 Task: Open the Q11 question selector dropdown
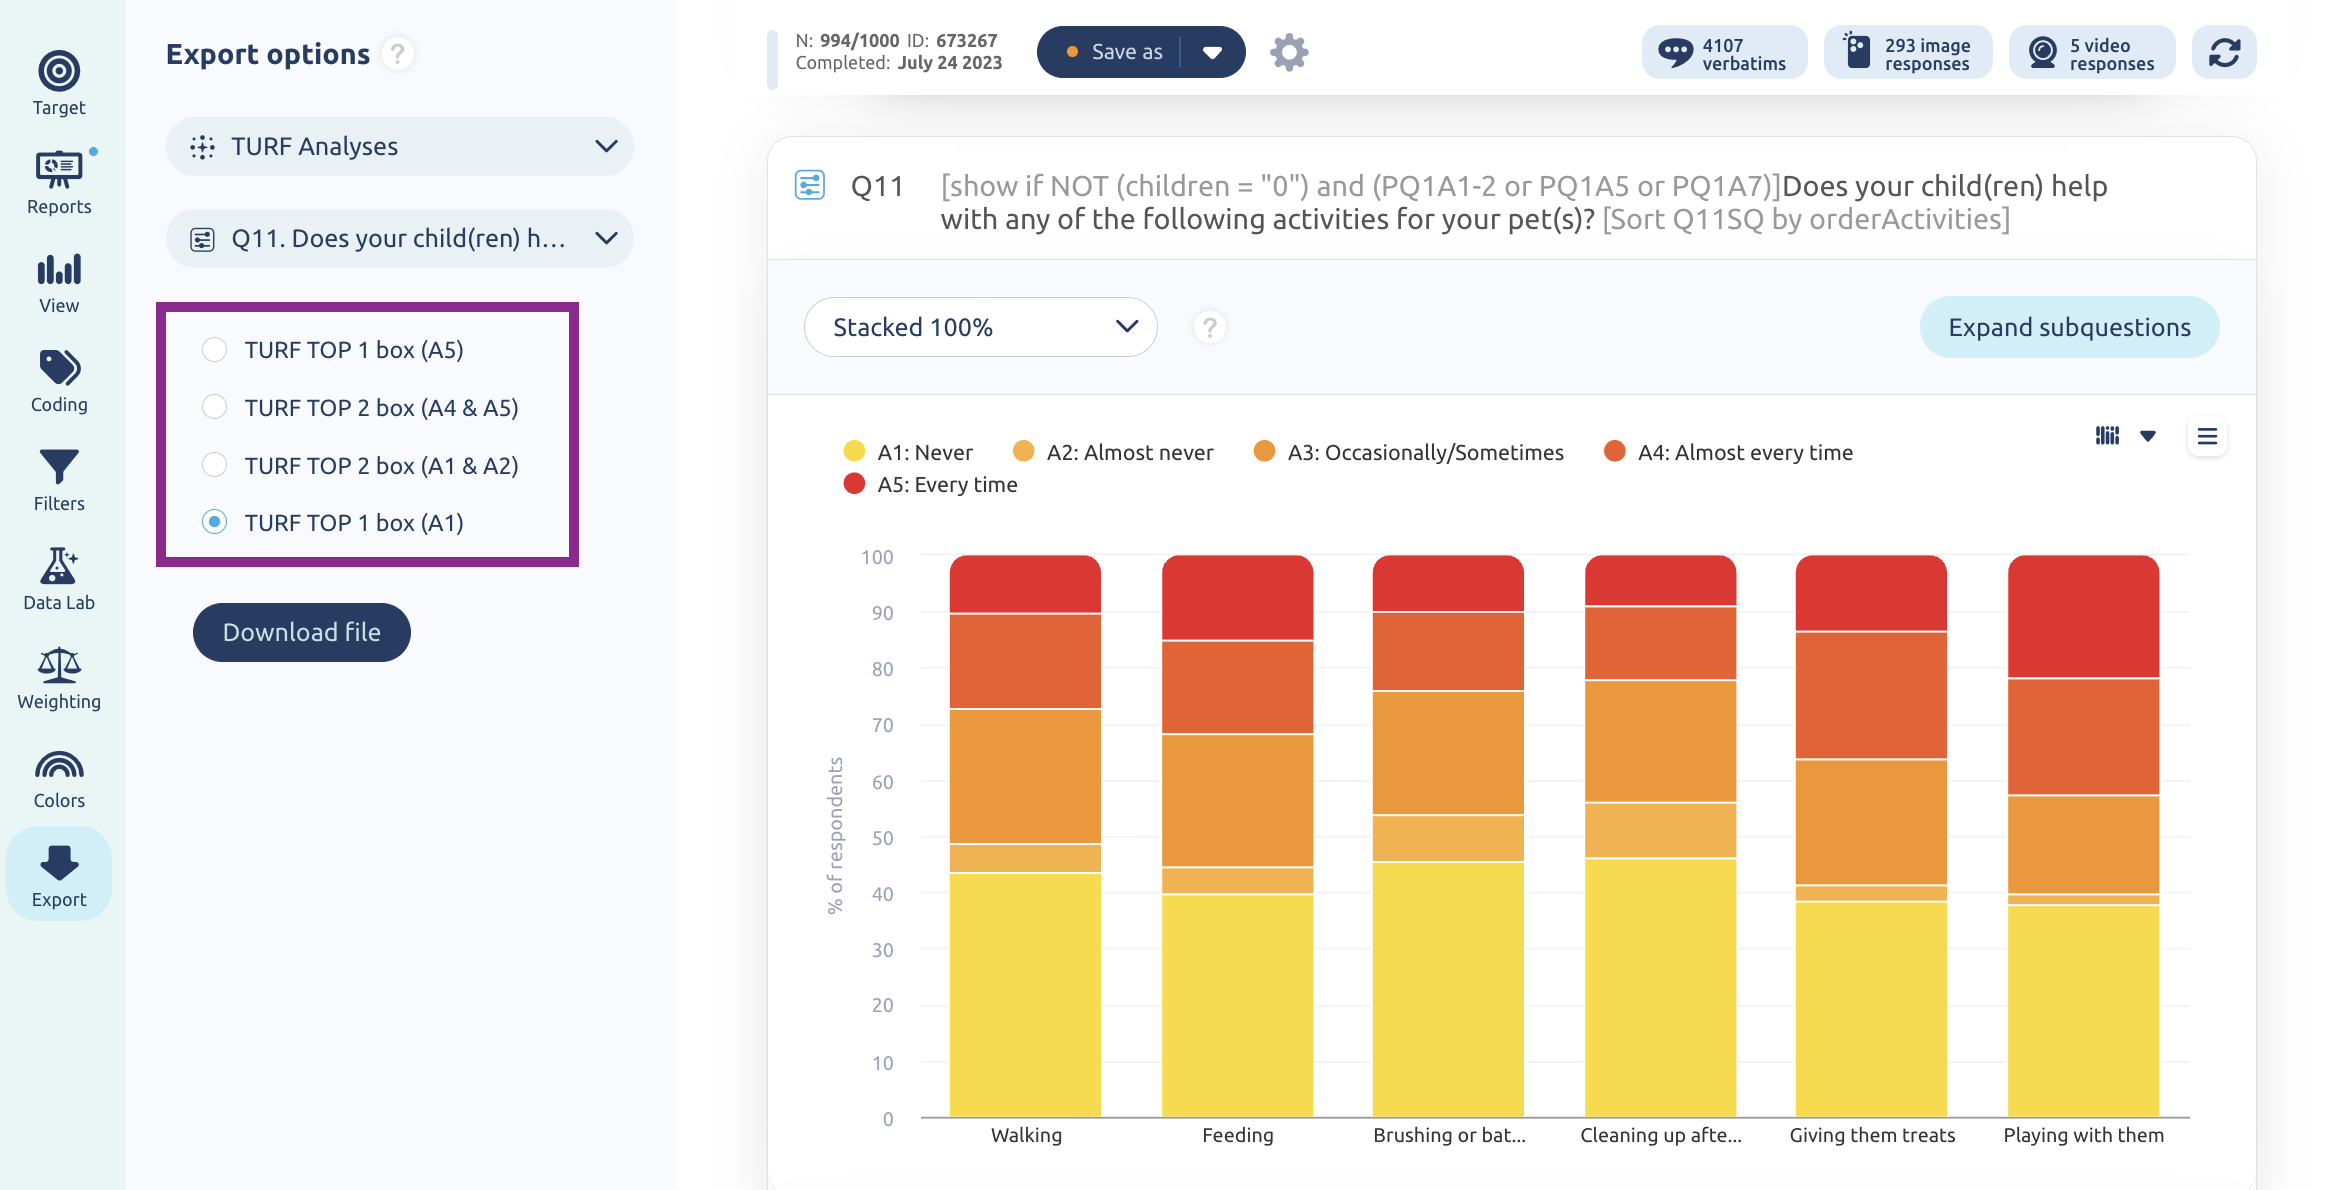(x=400, y=239)
